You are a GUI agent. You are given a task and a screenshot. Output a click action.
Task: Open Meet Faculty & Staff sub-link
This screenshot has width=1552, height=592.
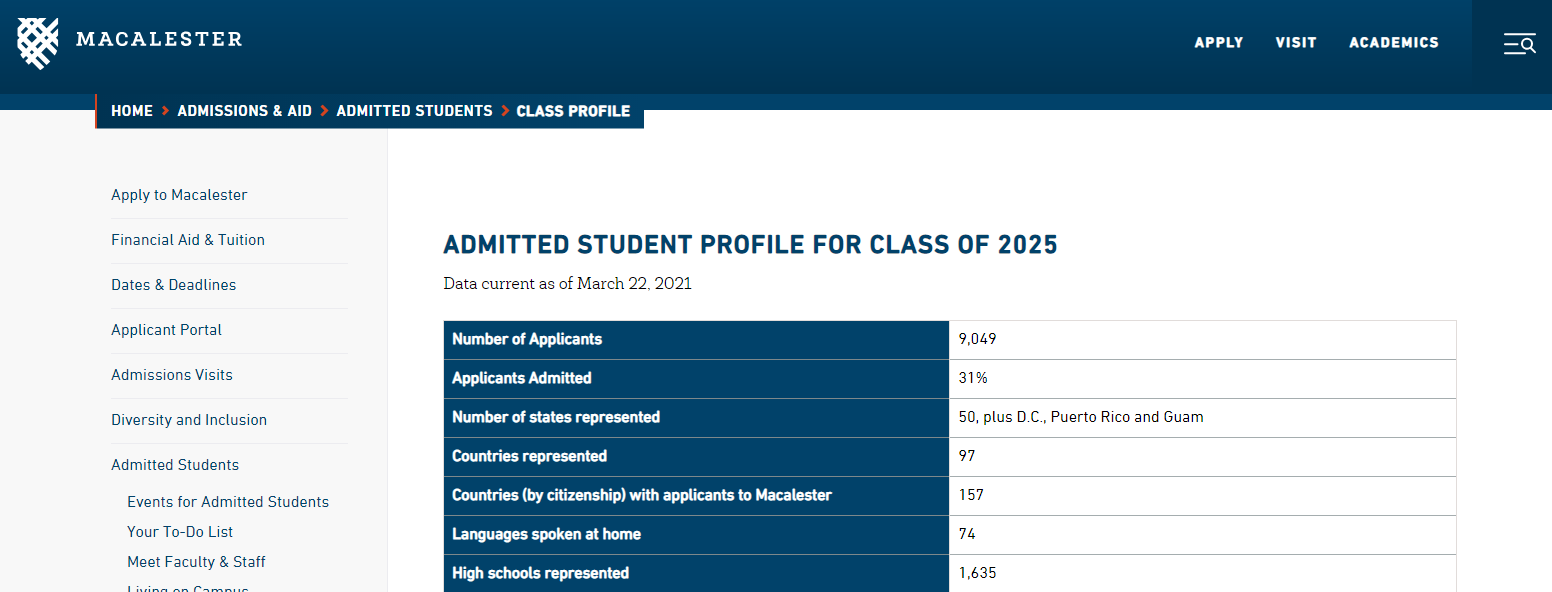click(196, 562)
